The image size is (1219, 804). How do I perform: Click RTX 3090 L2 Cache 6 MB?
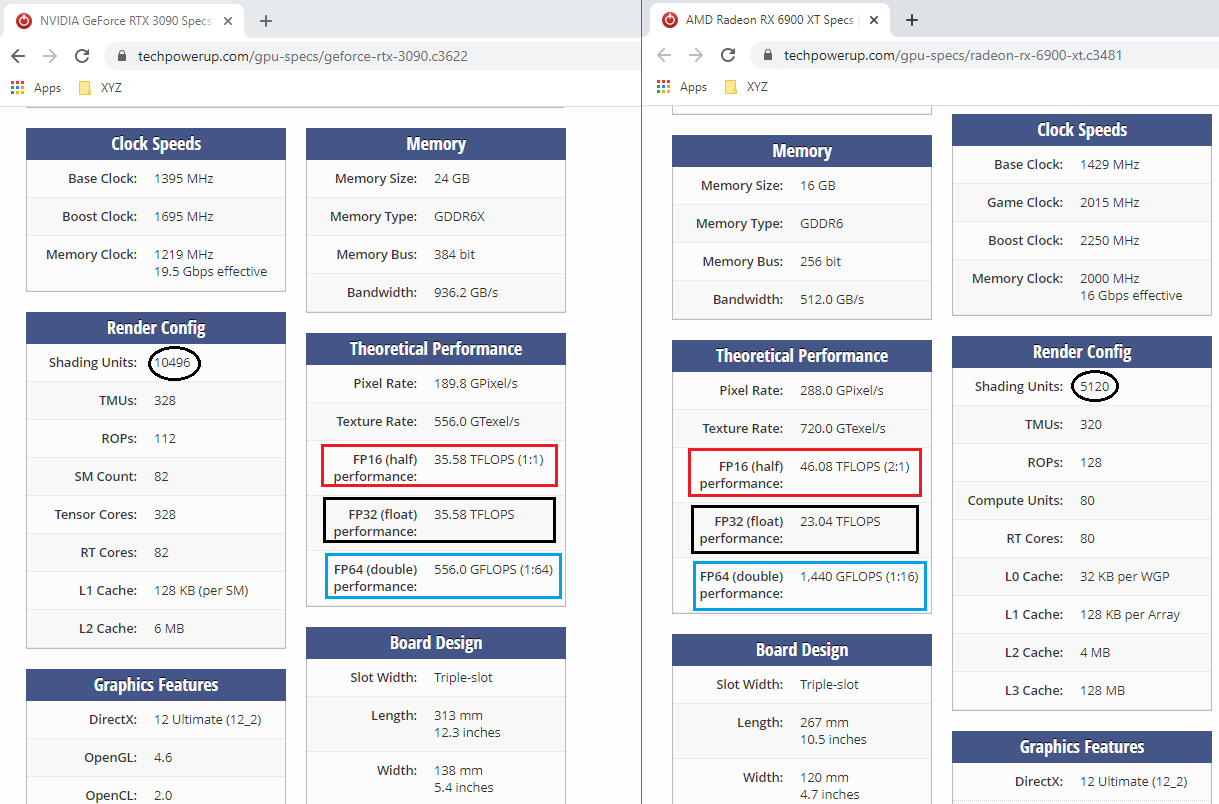pyautogui.click(x=169, y=628)
